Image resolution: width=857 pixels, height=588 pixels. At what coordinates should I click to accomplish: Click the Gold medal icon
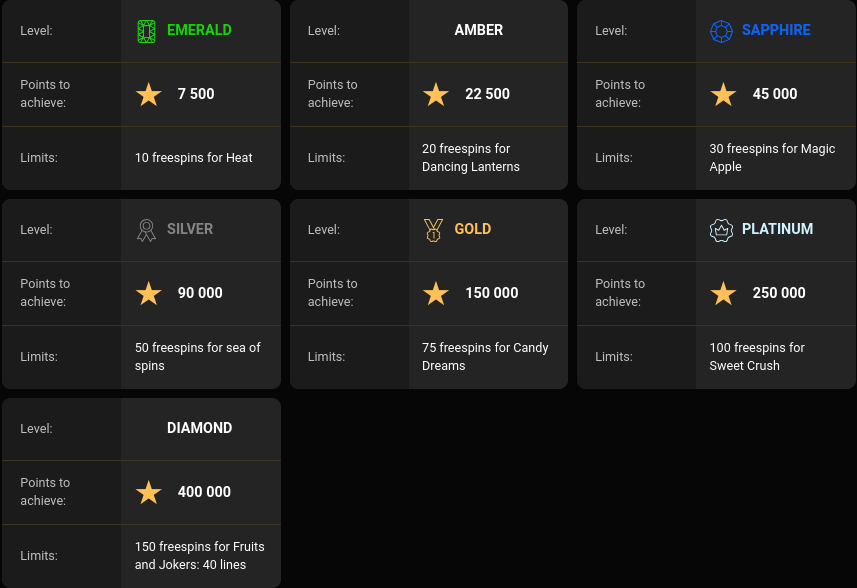pos(433,230)
